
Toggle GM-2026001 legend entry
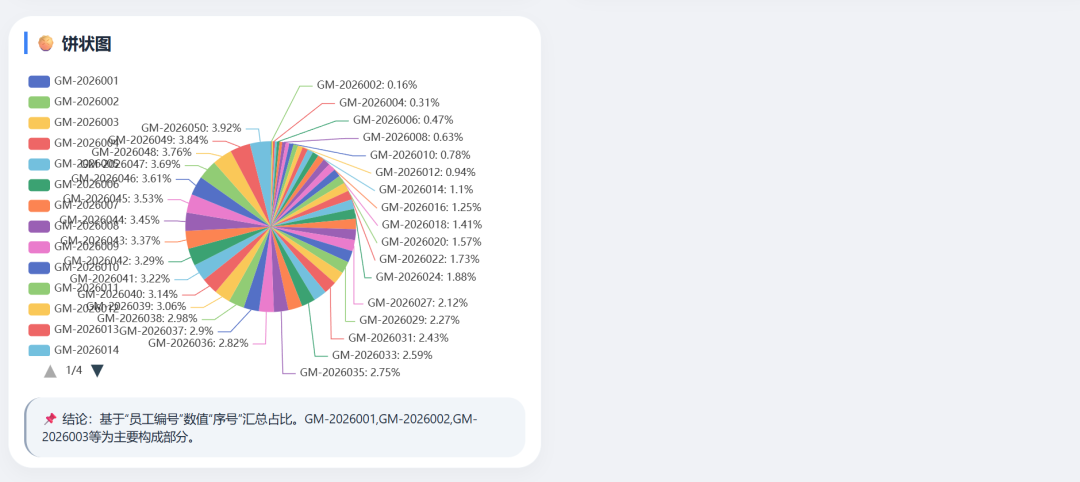(74, 81)
